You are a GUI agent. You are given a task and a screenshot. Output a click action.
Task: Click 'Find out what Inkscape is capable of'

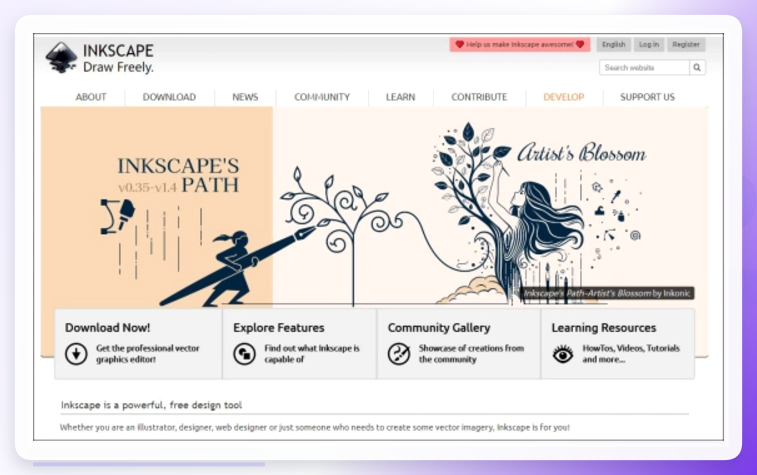tap(312, 354)
